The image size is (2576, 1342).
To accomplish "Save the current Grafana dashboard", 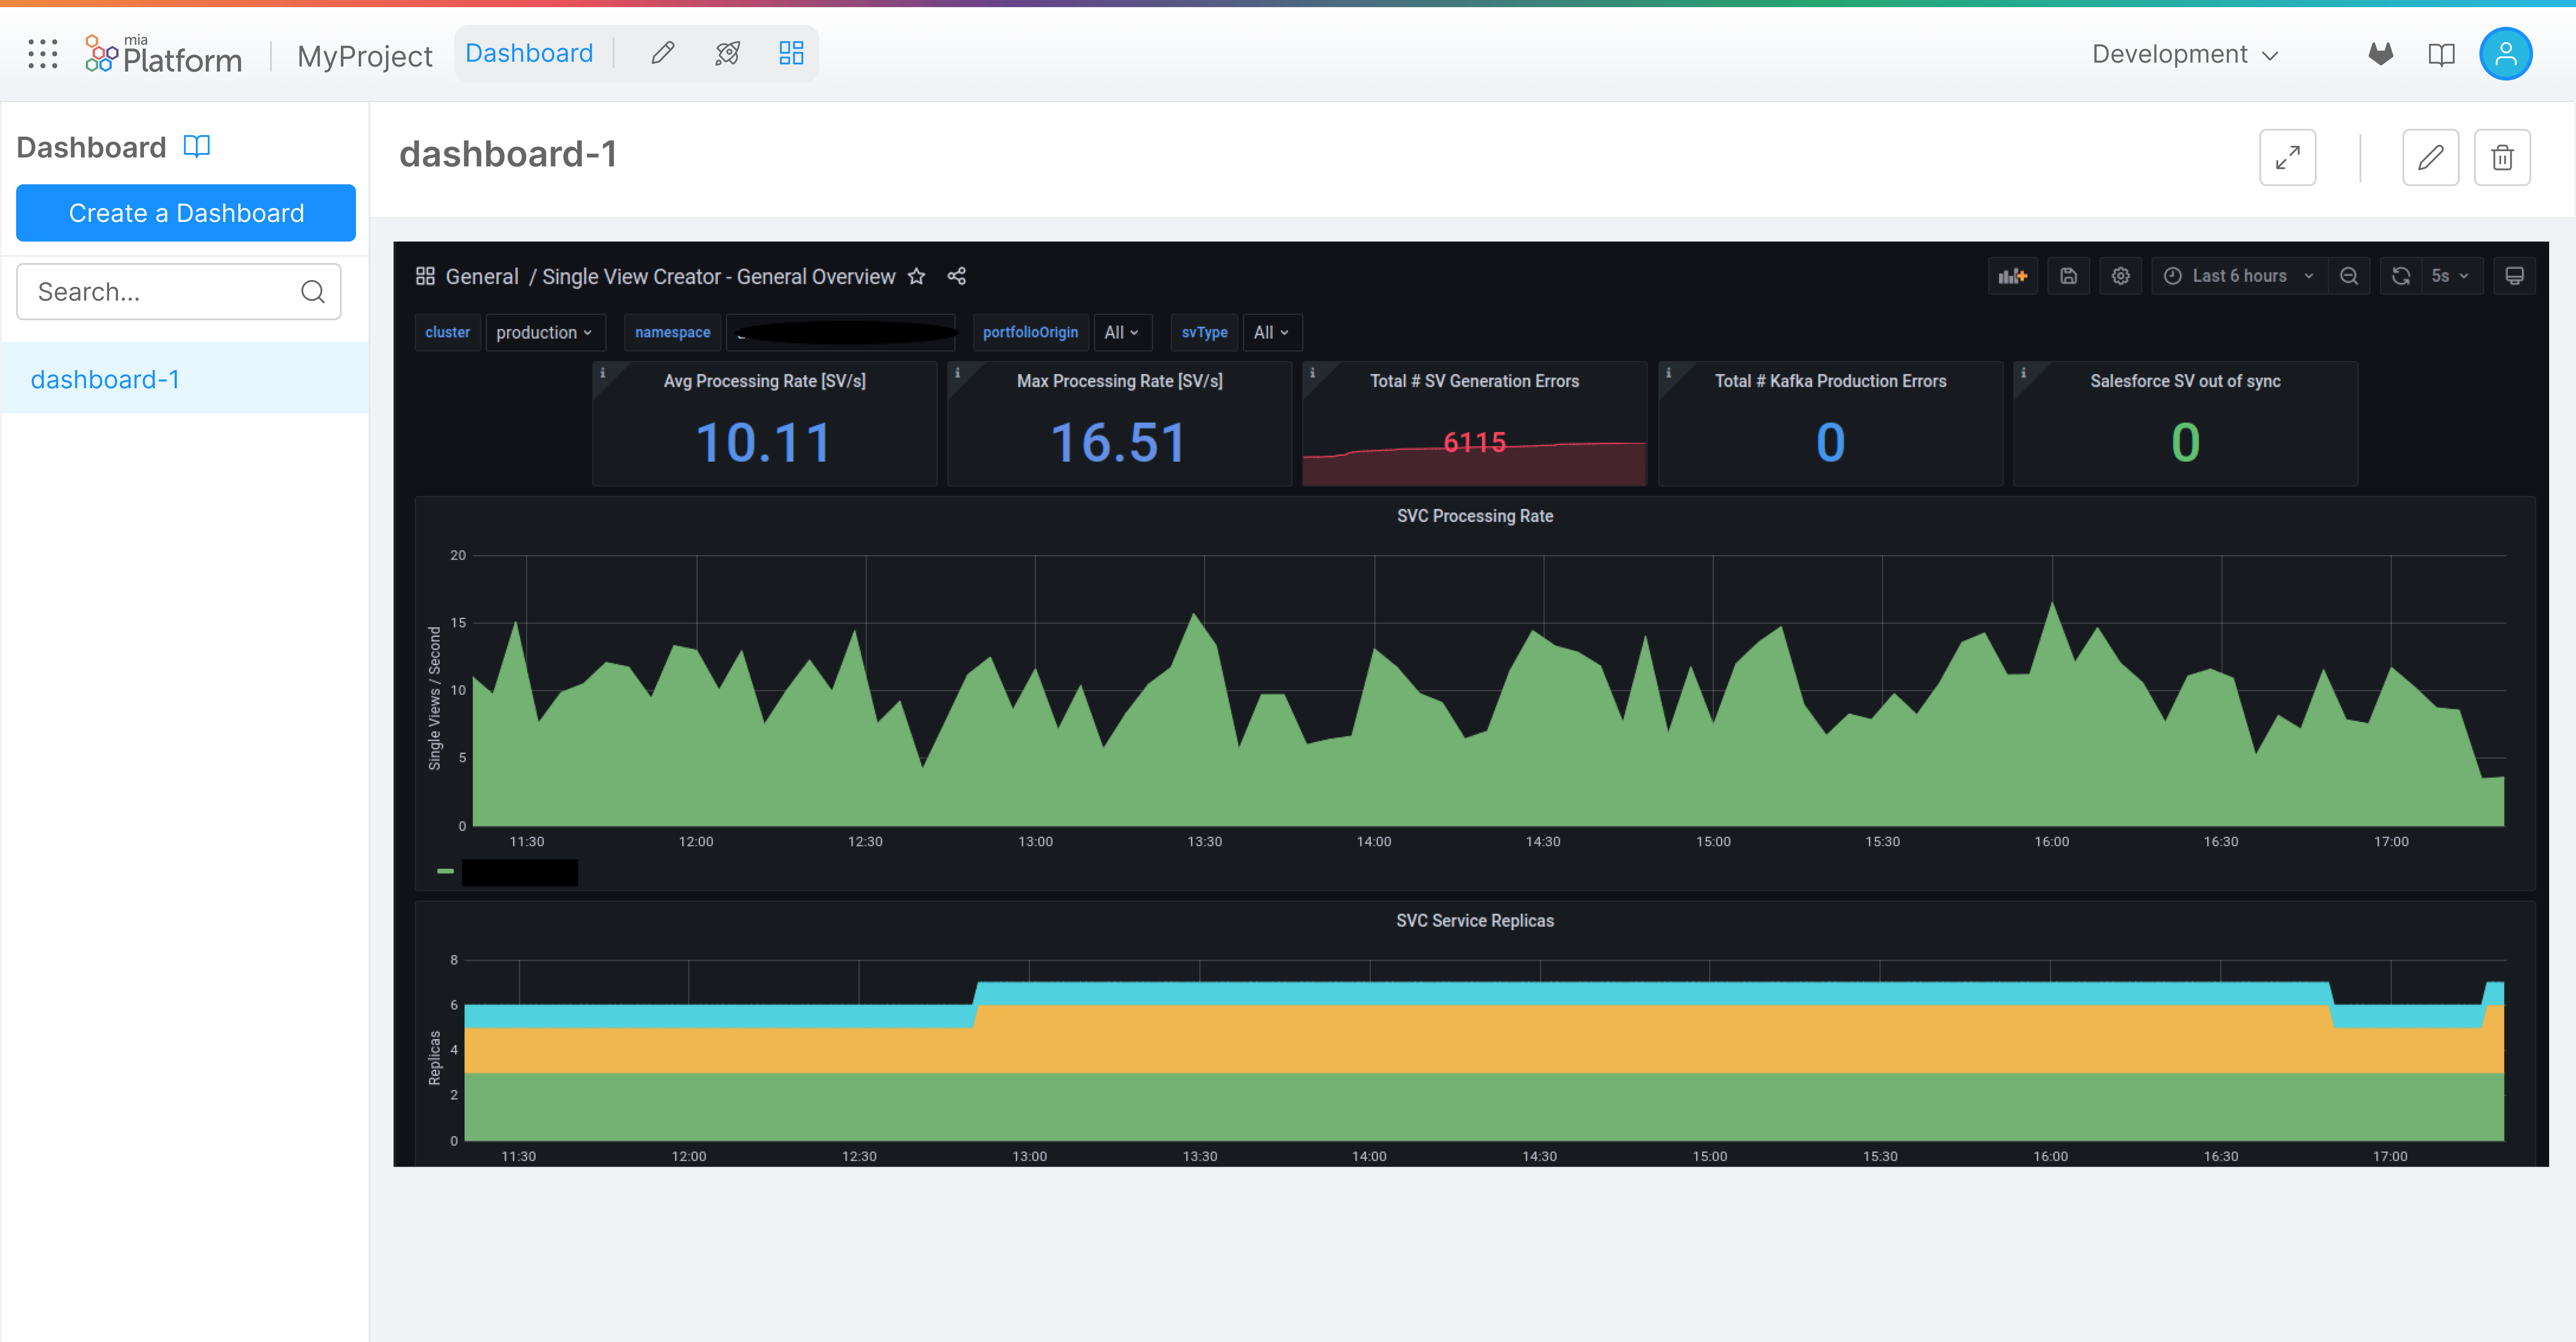I will [x=2068, y=276].
